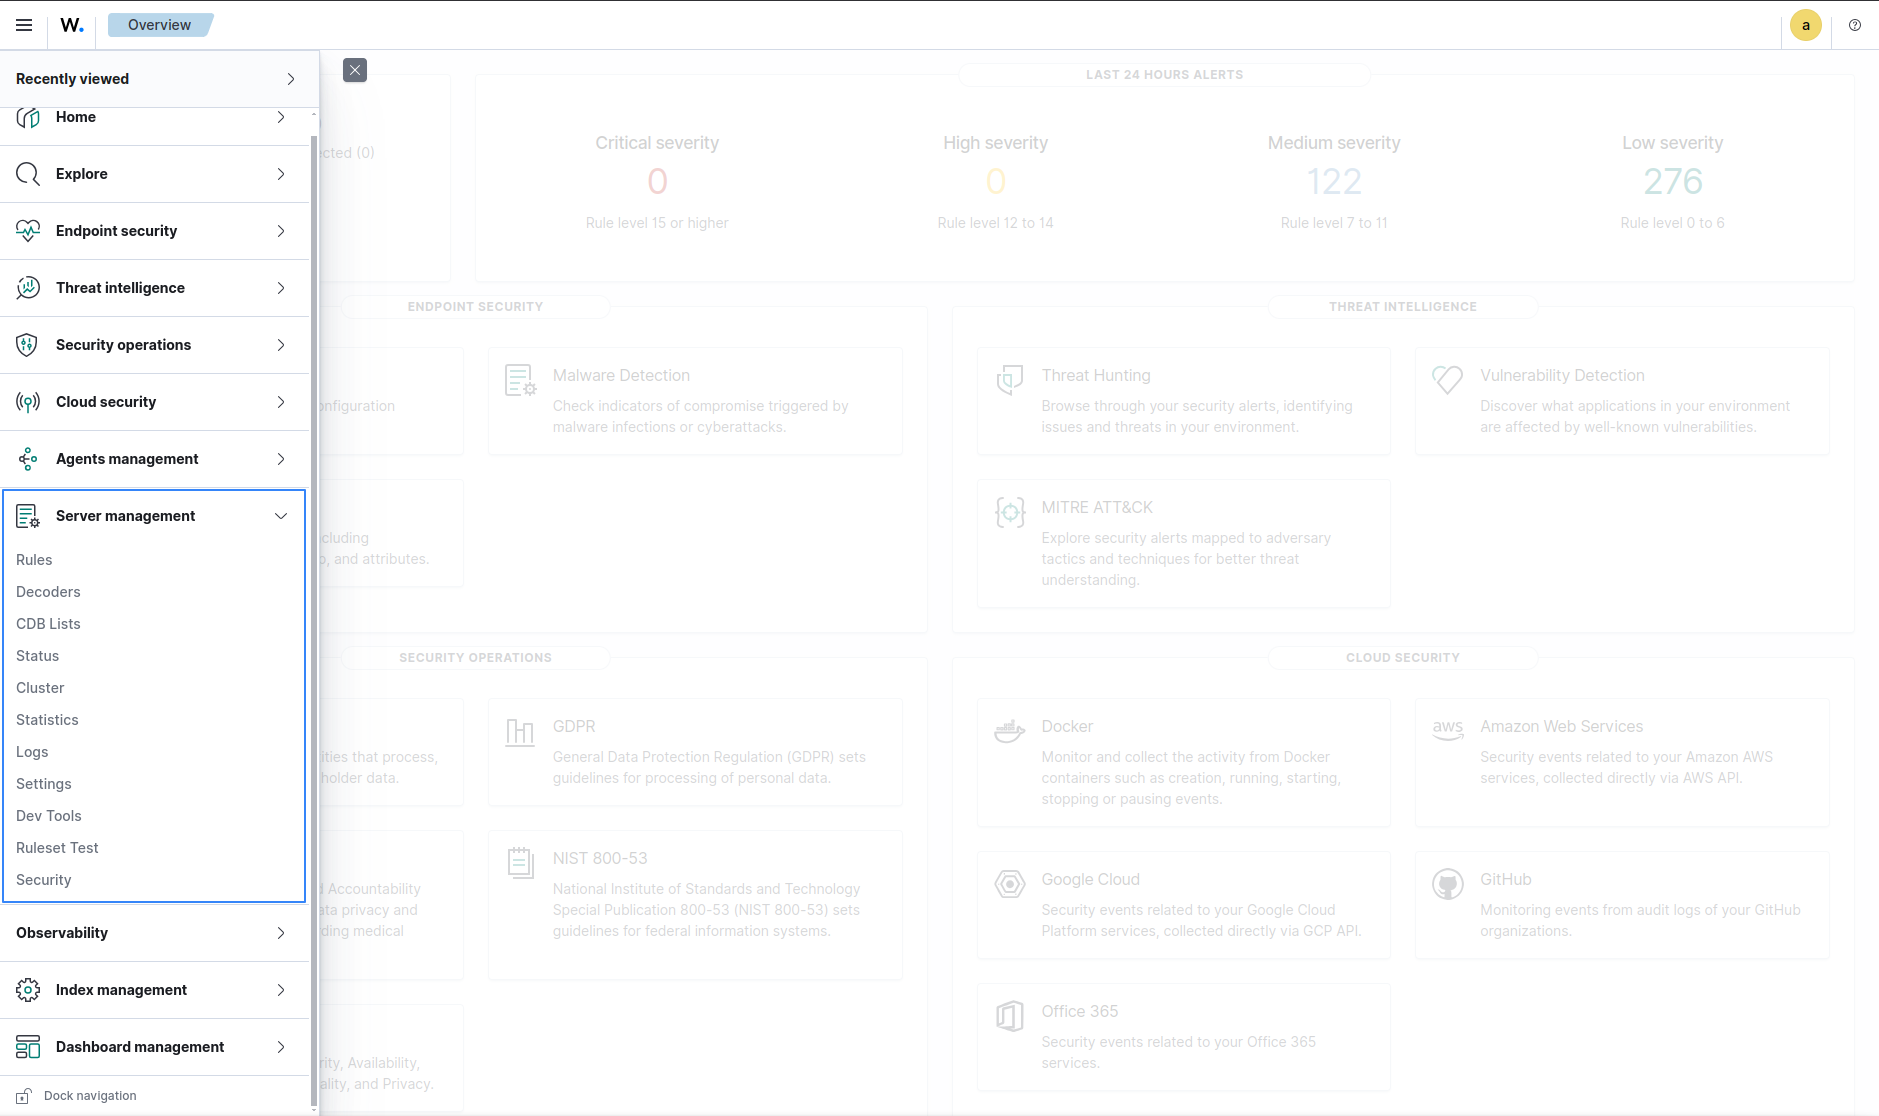Click the Vulnerability Detection heart icon
Viewport: 1879px width, 1116px height.
(x=1448, y=379)
